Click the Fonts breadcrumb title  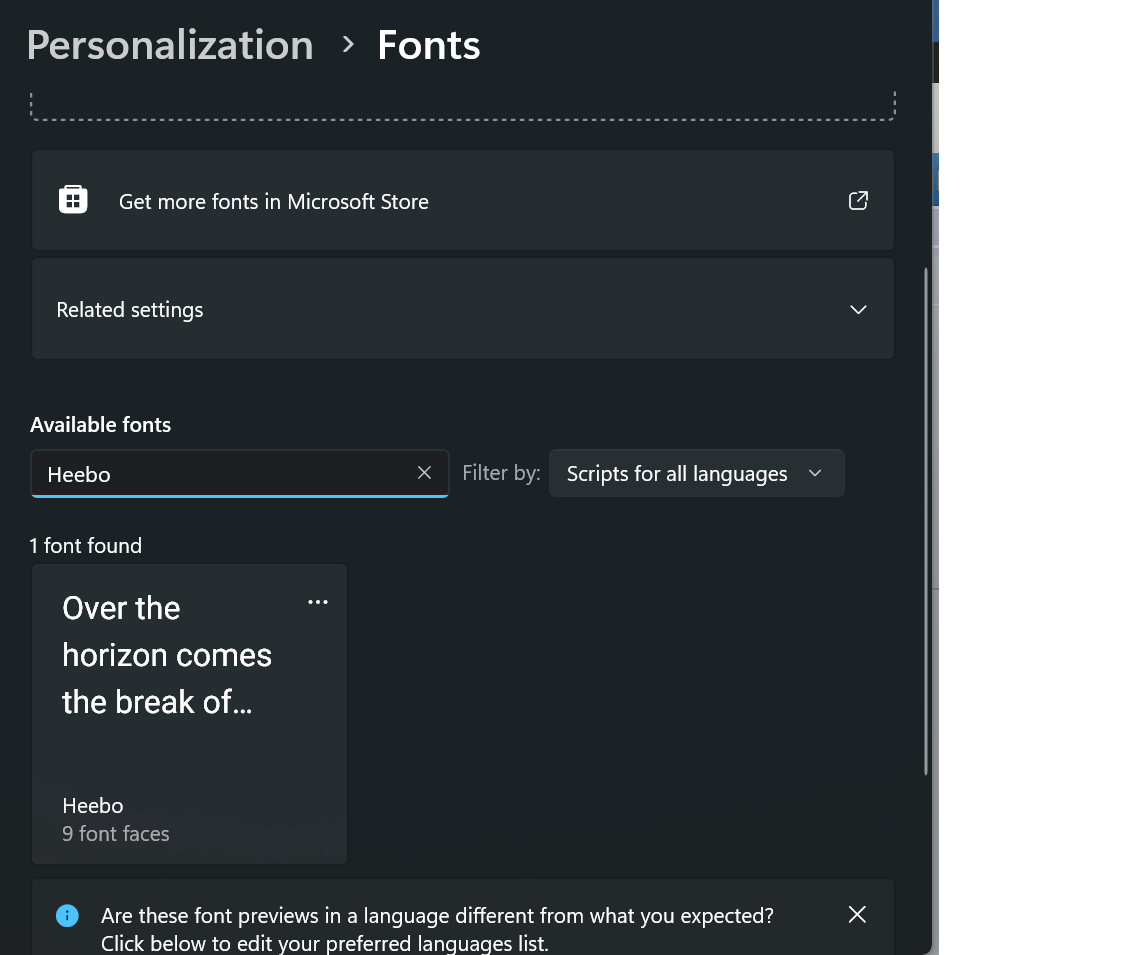pyautogui.click(x=428, y=46)
